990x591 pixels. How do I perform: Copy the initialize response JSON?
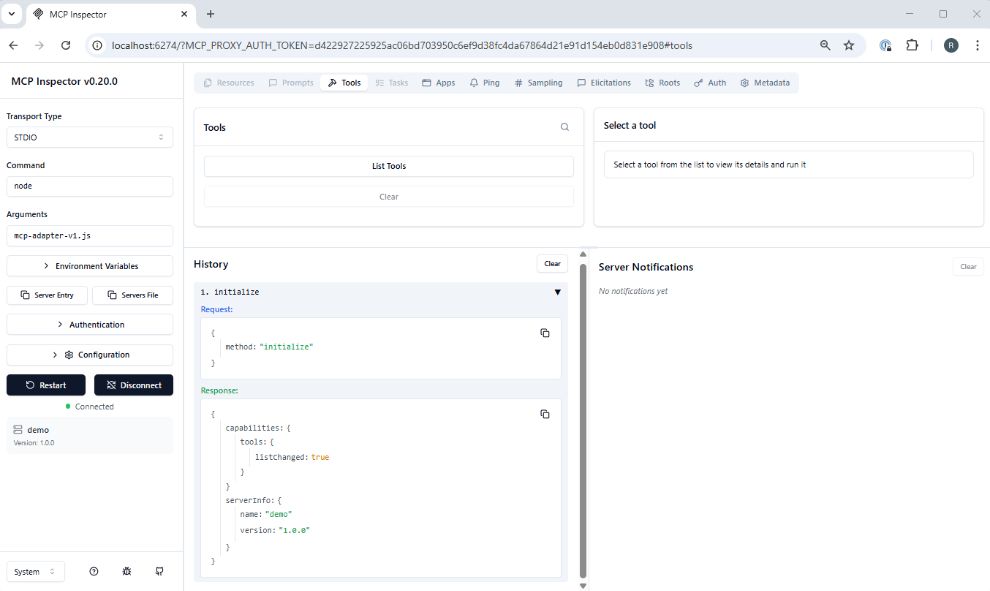coord(544,414)
